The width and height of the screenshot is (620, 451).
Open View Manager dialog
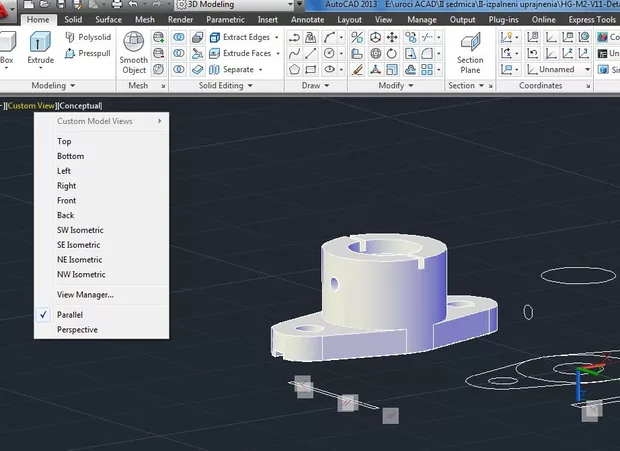85,294
